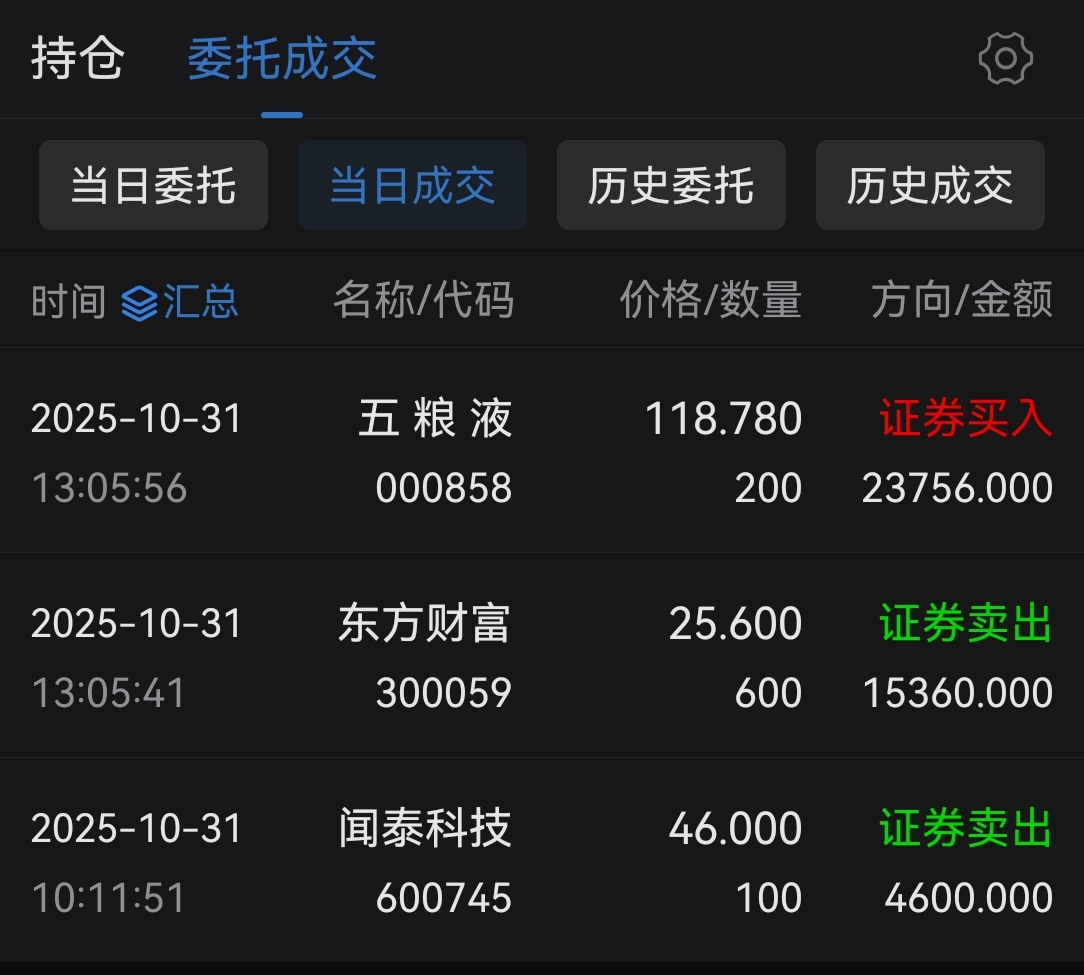Click the time 10:11:51

click(x=109, y=898)
